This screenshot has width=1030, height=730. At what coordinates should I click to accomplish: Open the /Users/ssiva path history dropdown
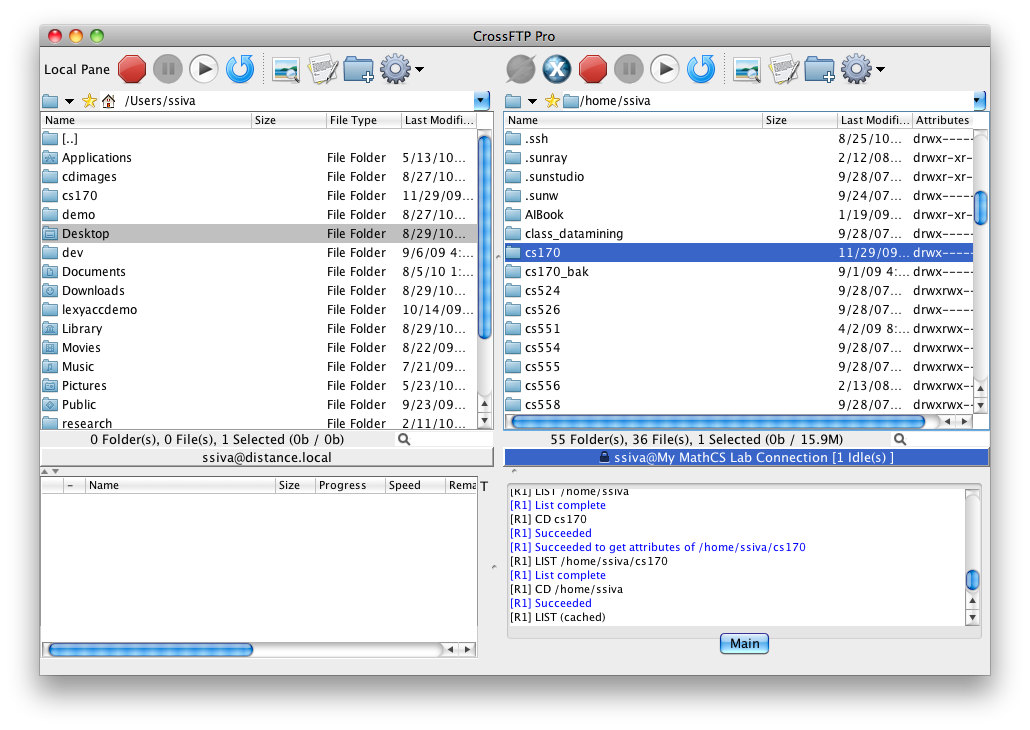[x=481, y=101]
